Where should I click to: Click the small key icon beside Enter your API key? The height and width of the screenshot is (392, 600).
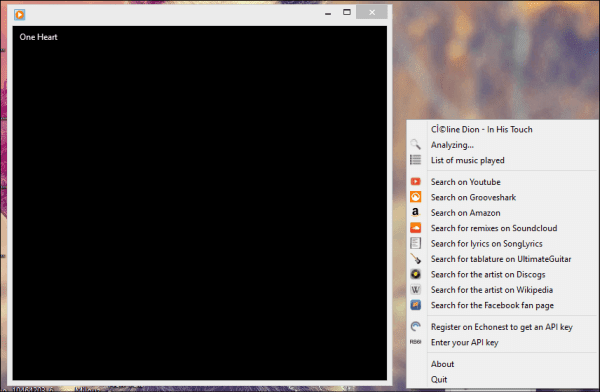point(416,342)
